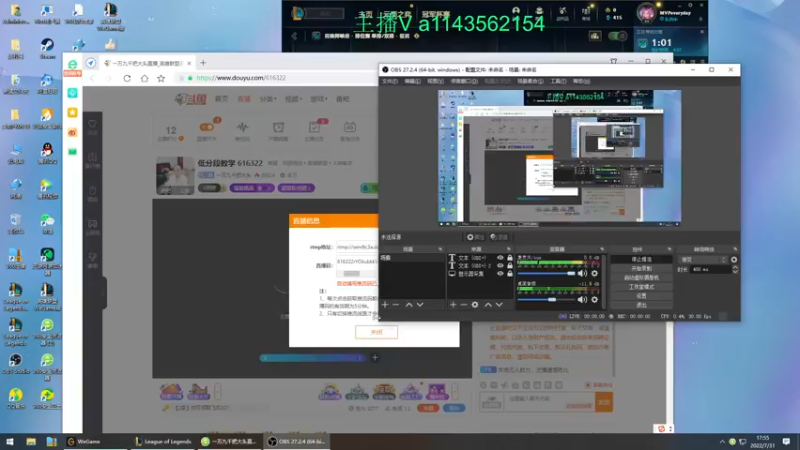This screenshot has width=800, height=450.
Task: Go back in the browser
Action: pos(92,78)
